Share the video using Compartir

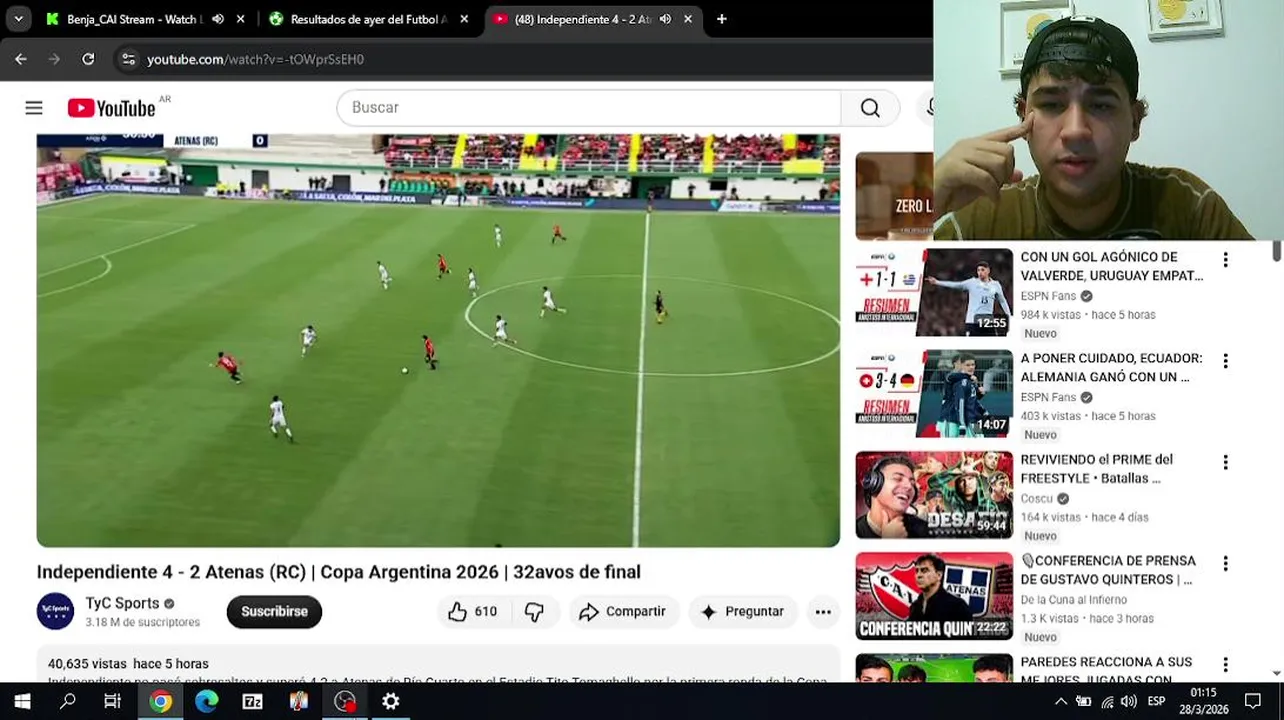click(x=623, y=611)
